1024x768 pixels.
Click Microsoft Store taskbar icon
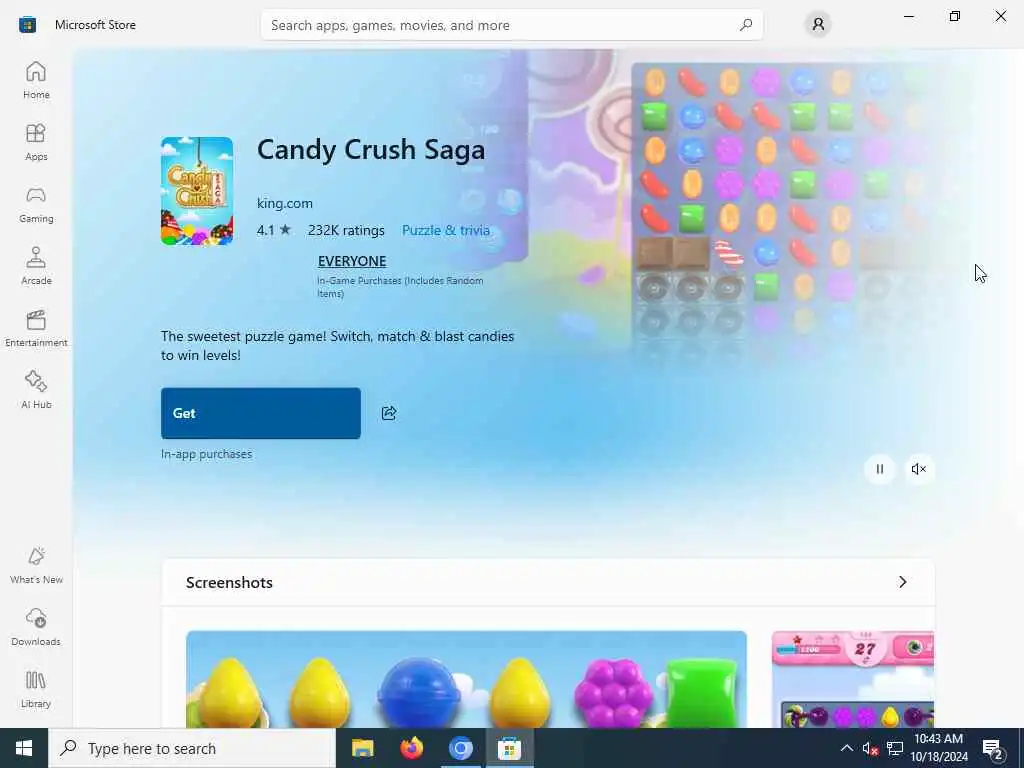[509, 748]
